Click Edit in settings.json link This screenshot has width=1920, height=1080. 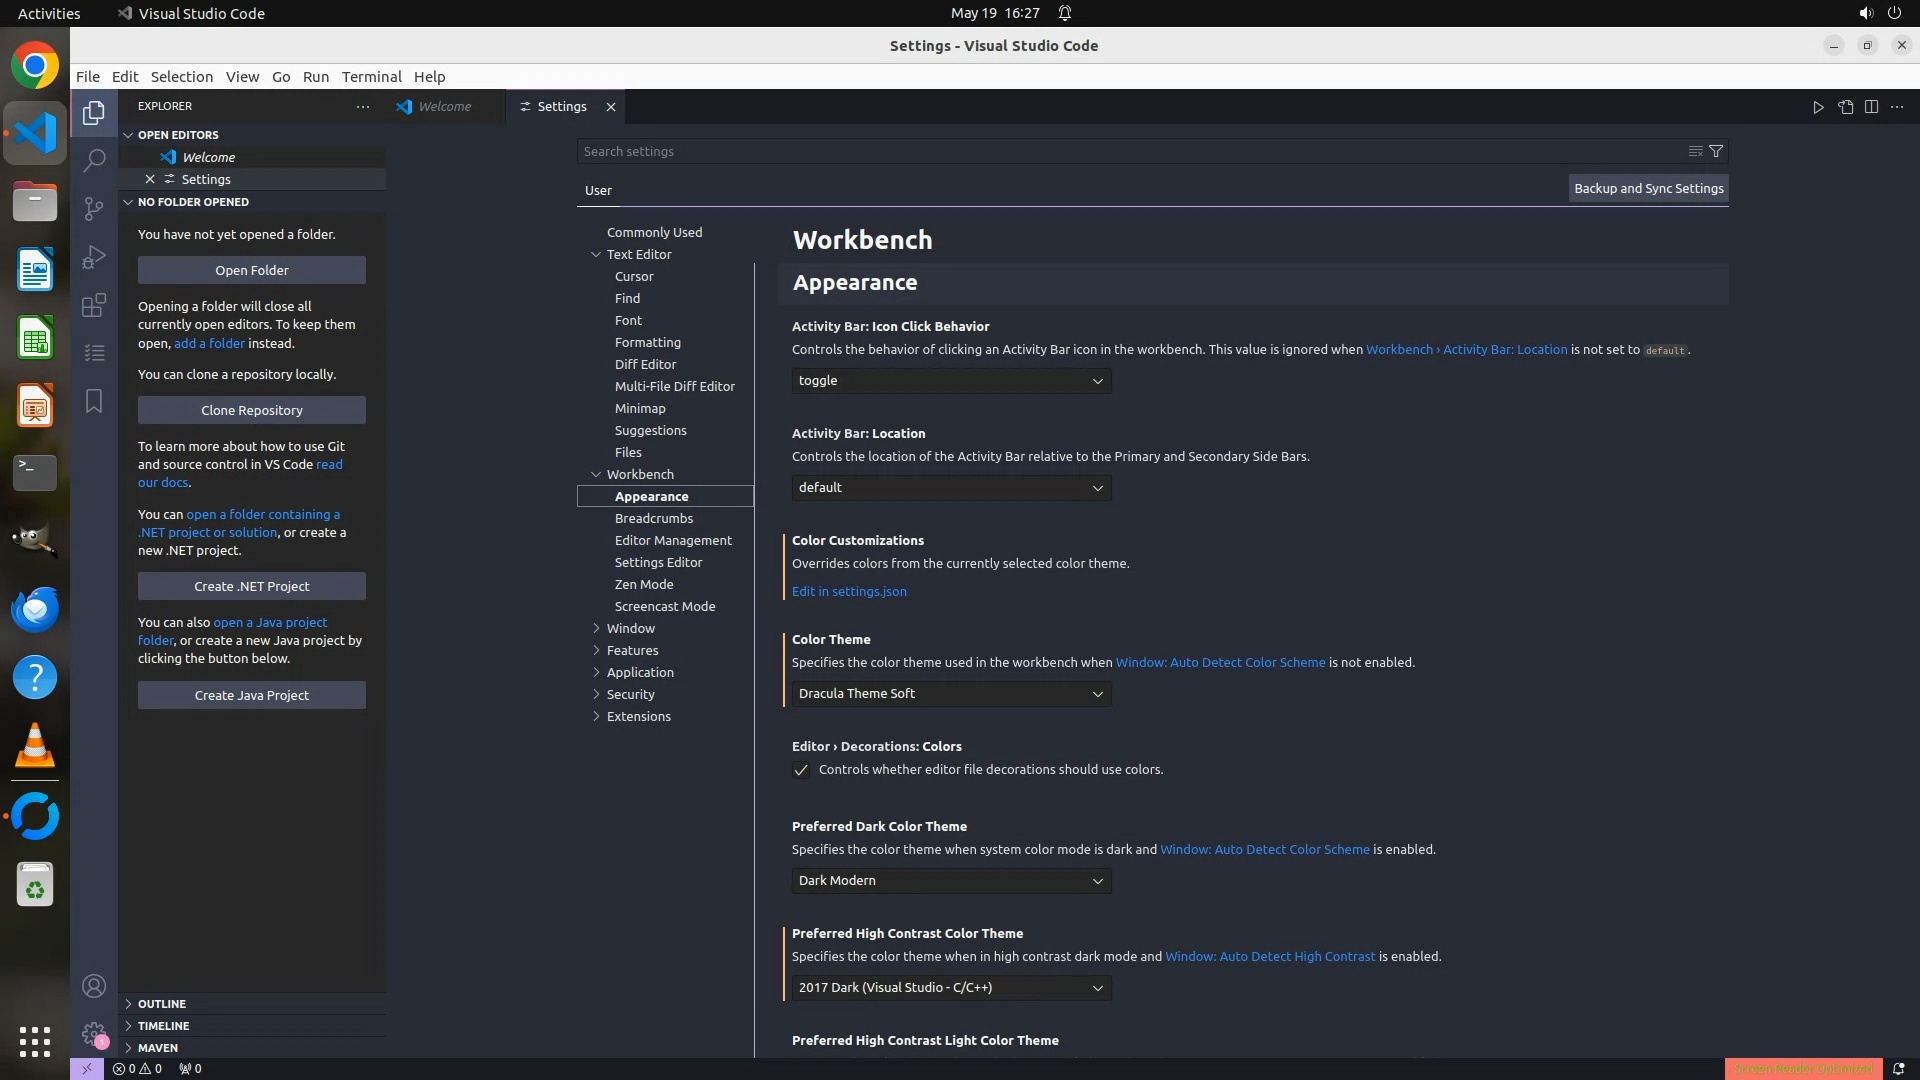tap(849, 591)
